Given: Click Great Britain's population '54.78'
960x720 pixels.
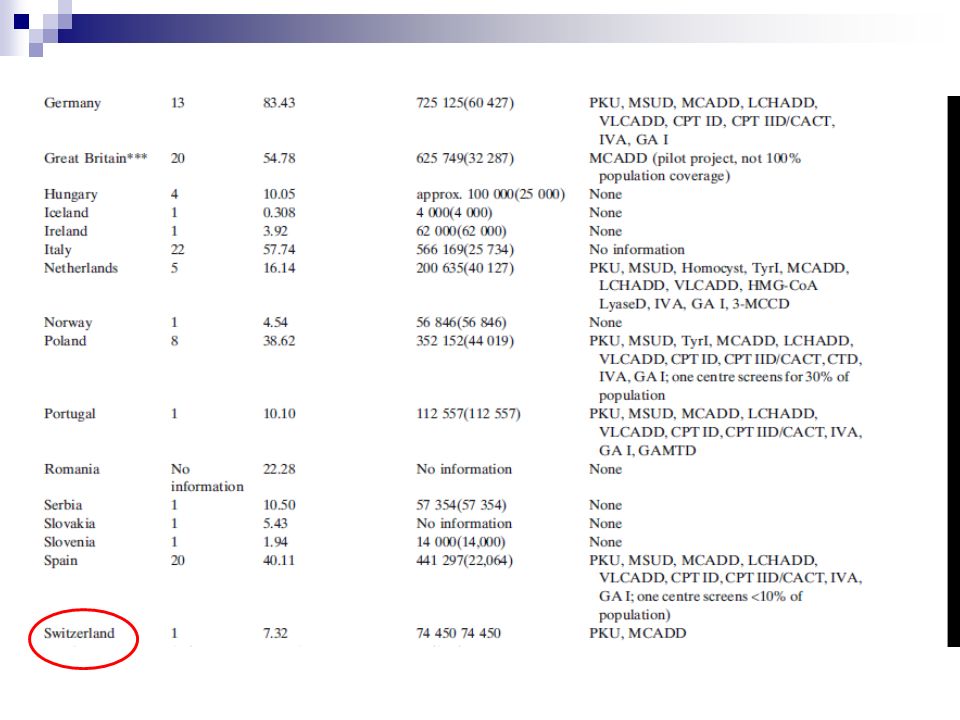Looking at the screenshot, I should [x=279, y=158].
